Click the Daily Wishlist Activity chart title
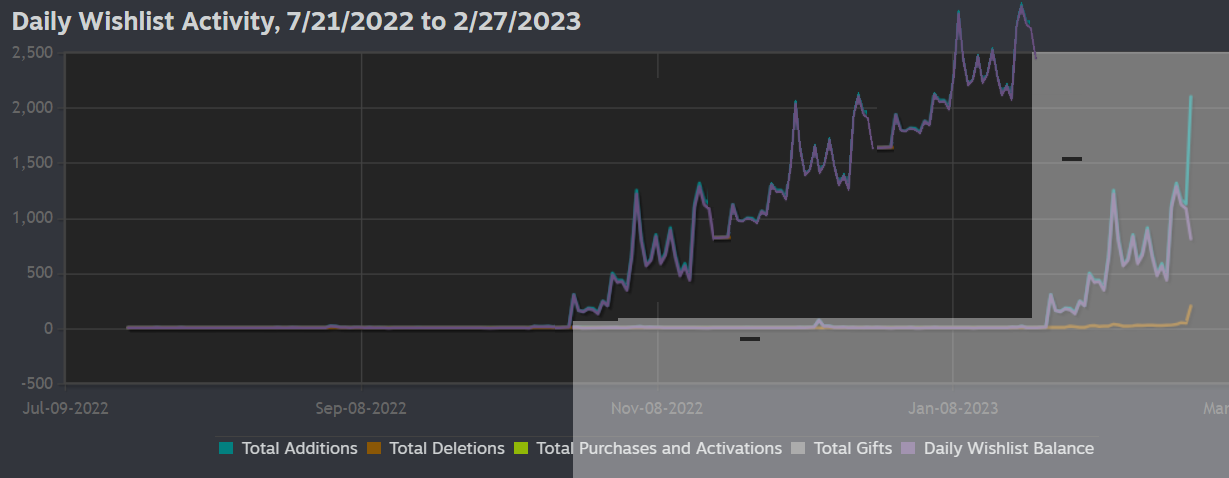 [296, 21]
